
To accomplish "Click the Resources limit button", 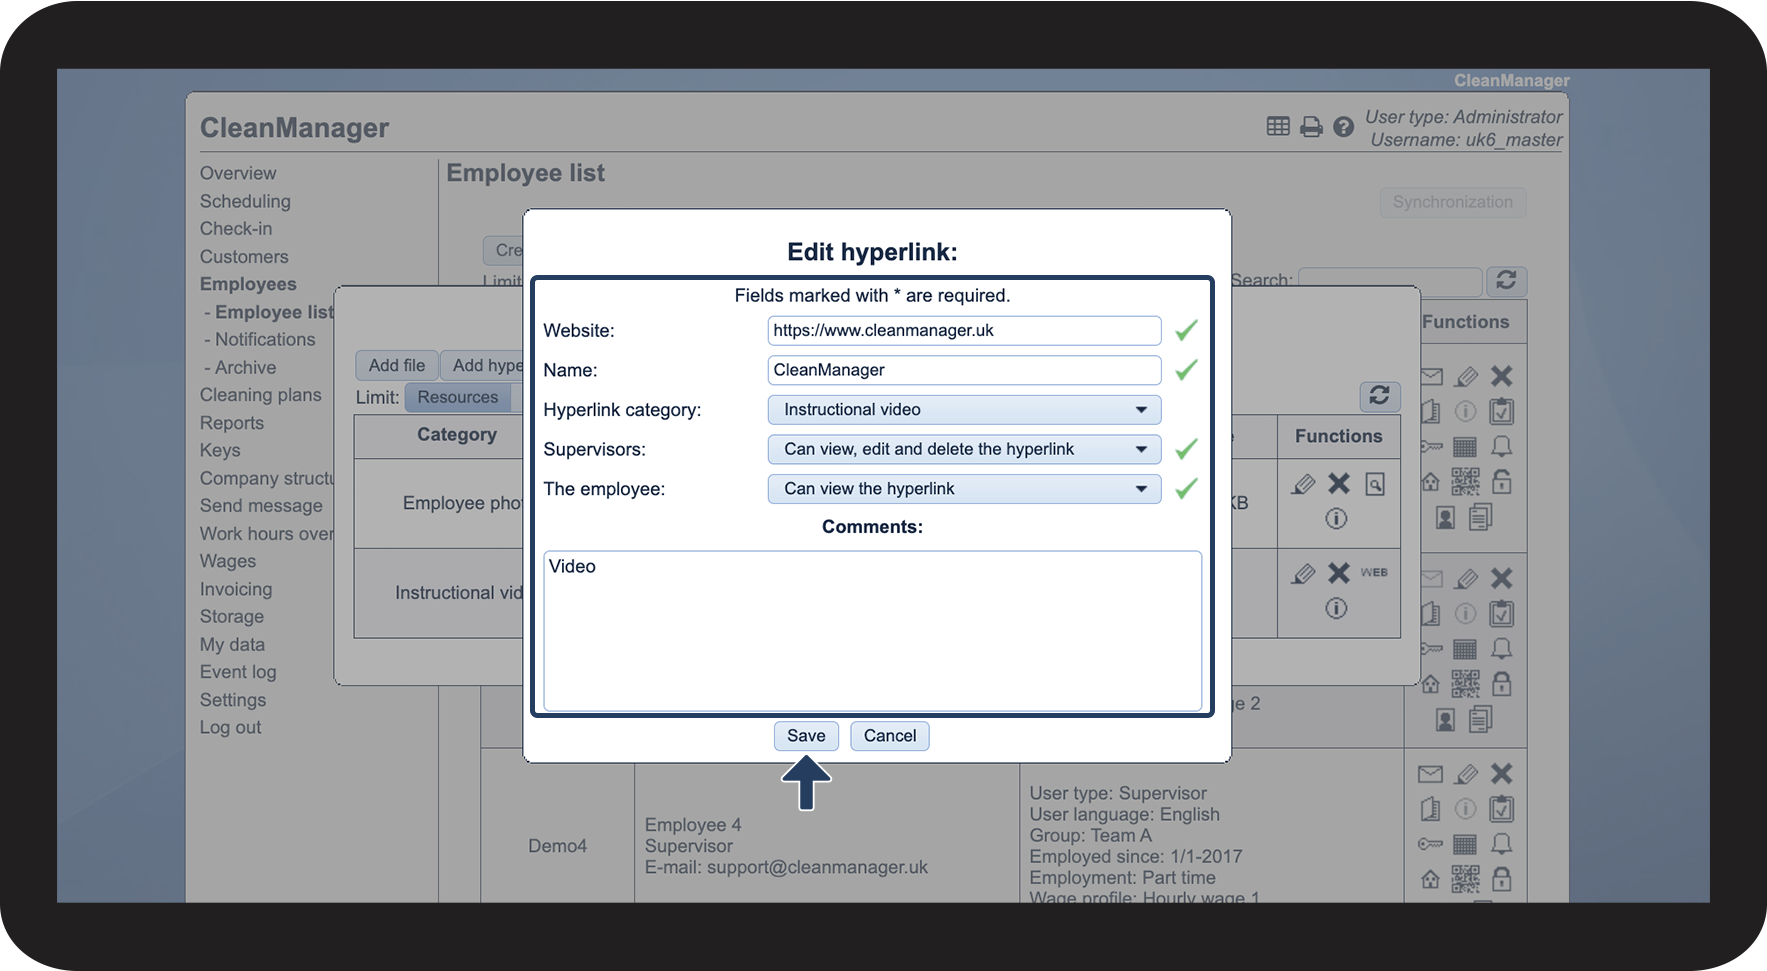I will click(458, 397).
